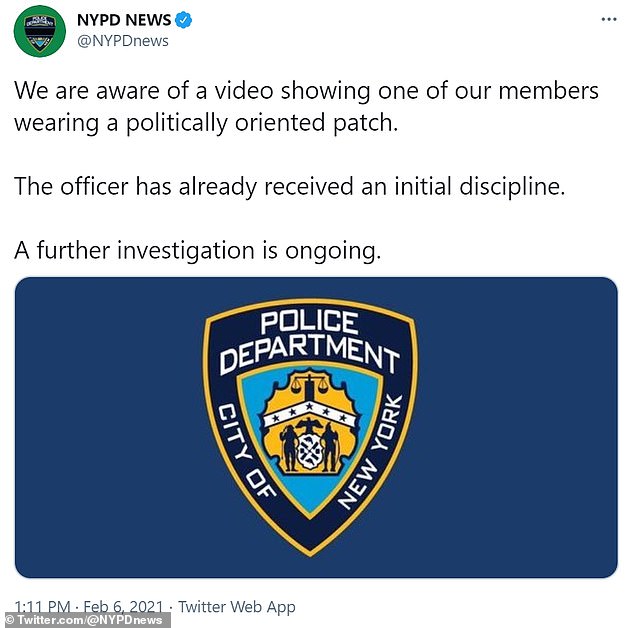The width and height of the screenshot is (634, 628).
Task: Visit the @NYPDnews handle link
Action: tap(123, 41)
